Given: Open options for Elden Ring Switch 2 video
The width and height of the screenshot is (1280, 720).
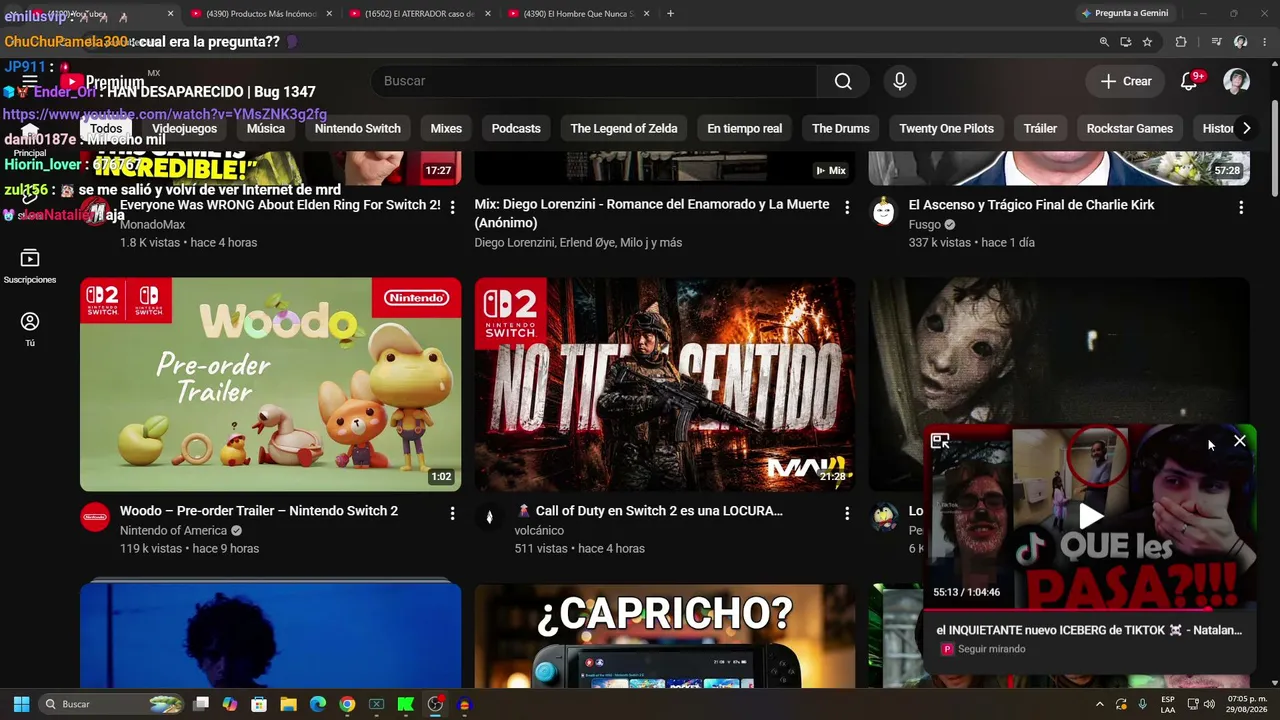Looking at the screenshot, I should (x=452, y=207).
